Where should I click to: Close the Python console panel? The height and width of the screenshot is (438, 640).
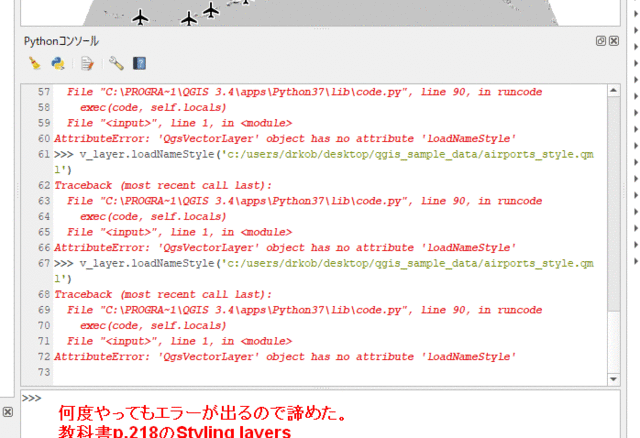(x=613, y=41)
